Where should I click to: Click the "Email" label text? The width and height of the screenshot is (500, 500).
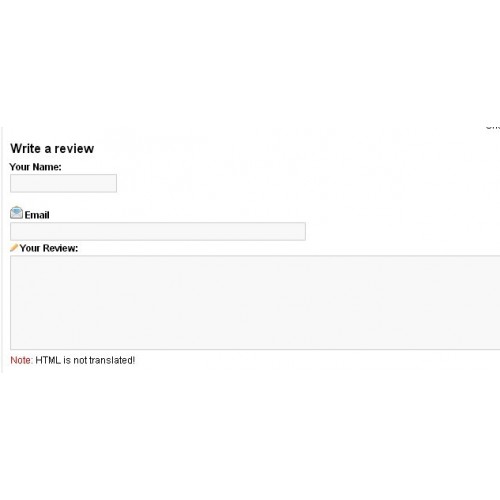[37, 215]
